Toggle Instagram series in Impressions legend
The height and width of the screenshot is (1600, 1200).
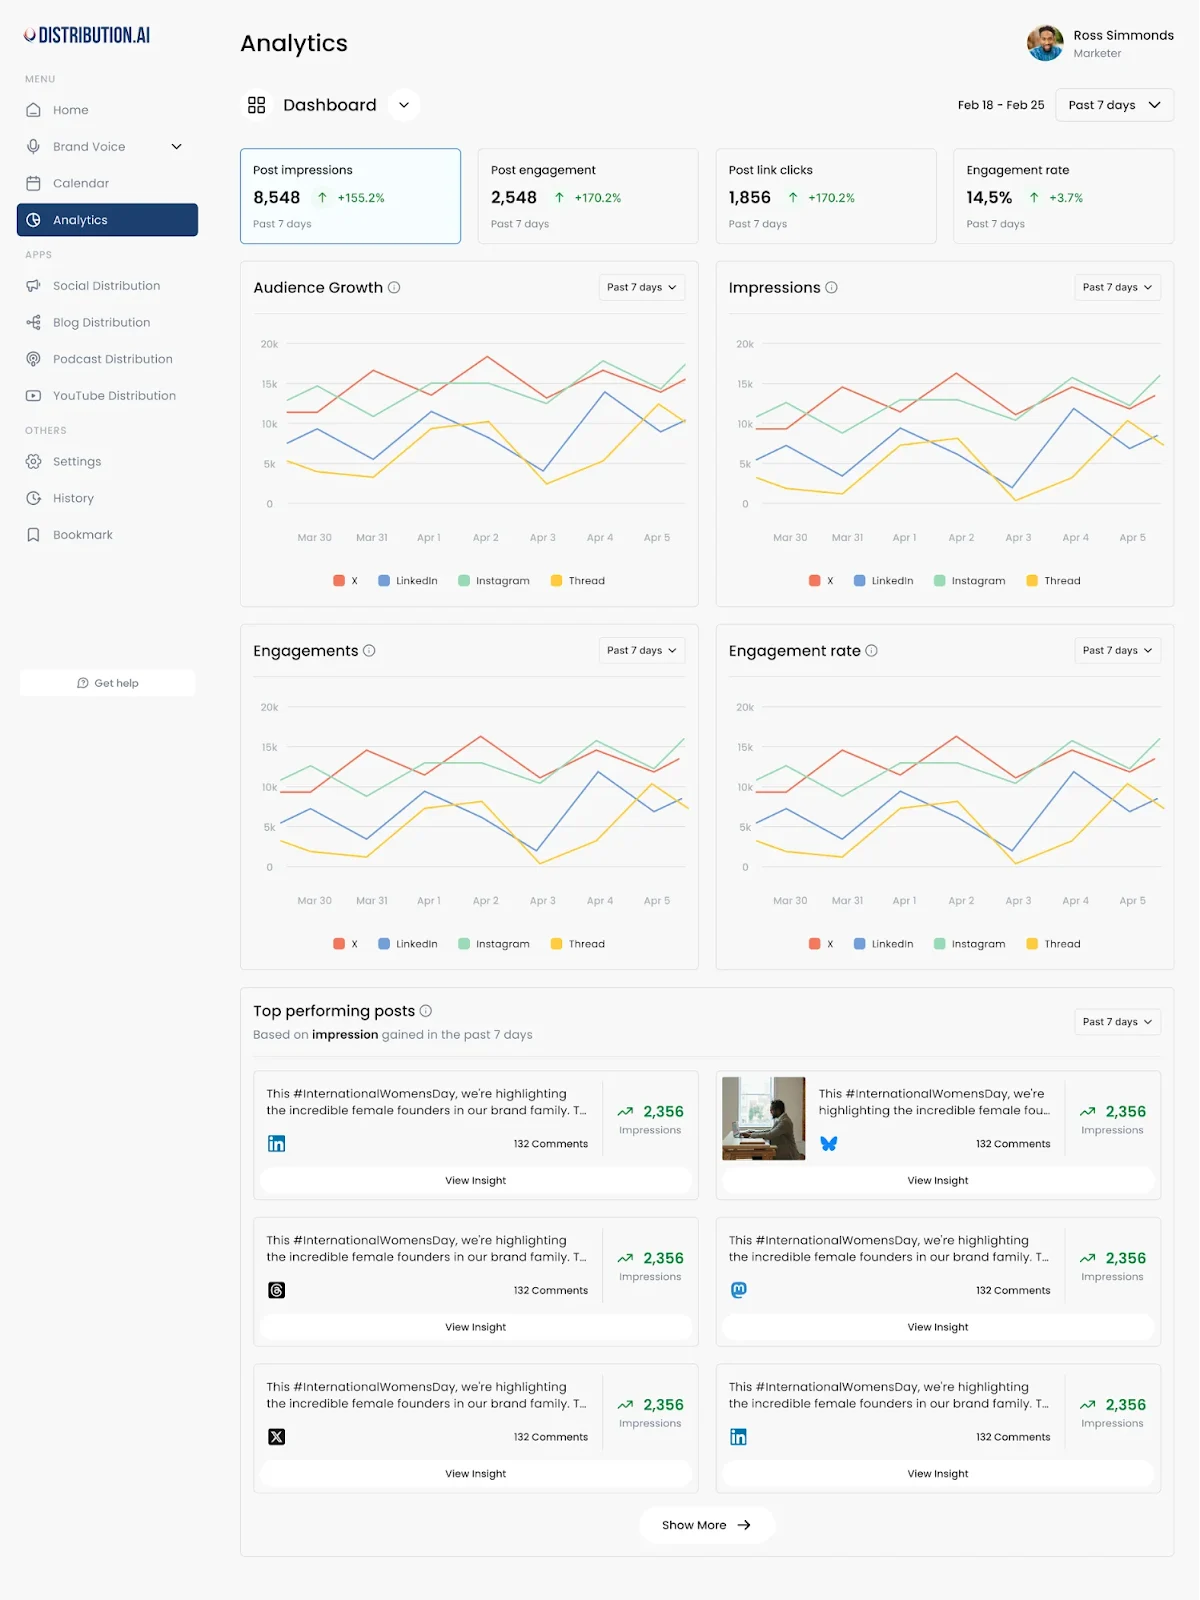969,581
